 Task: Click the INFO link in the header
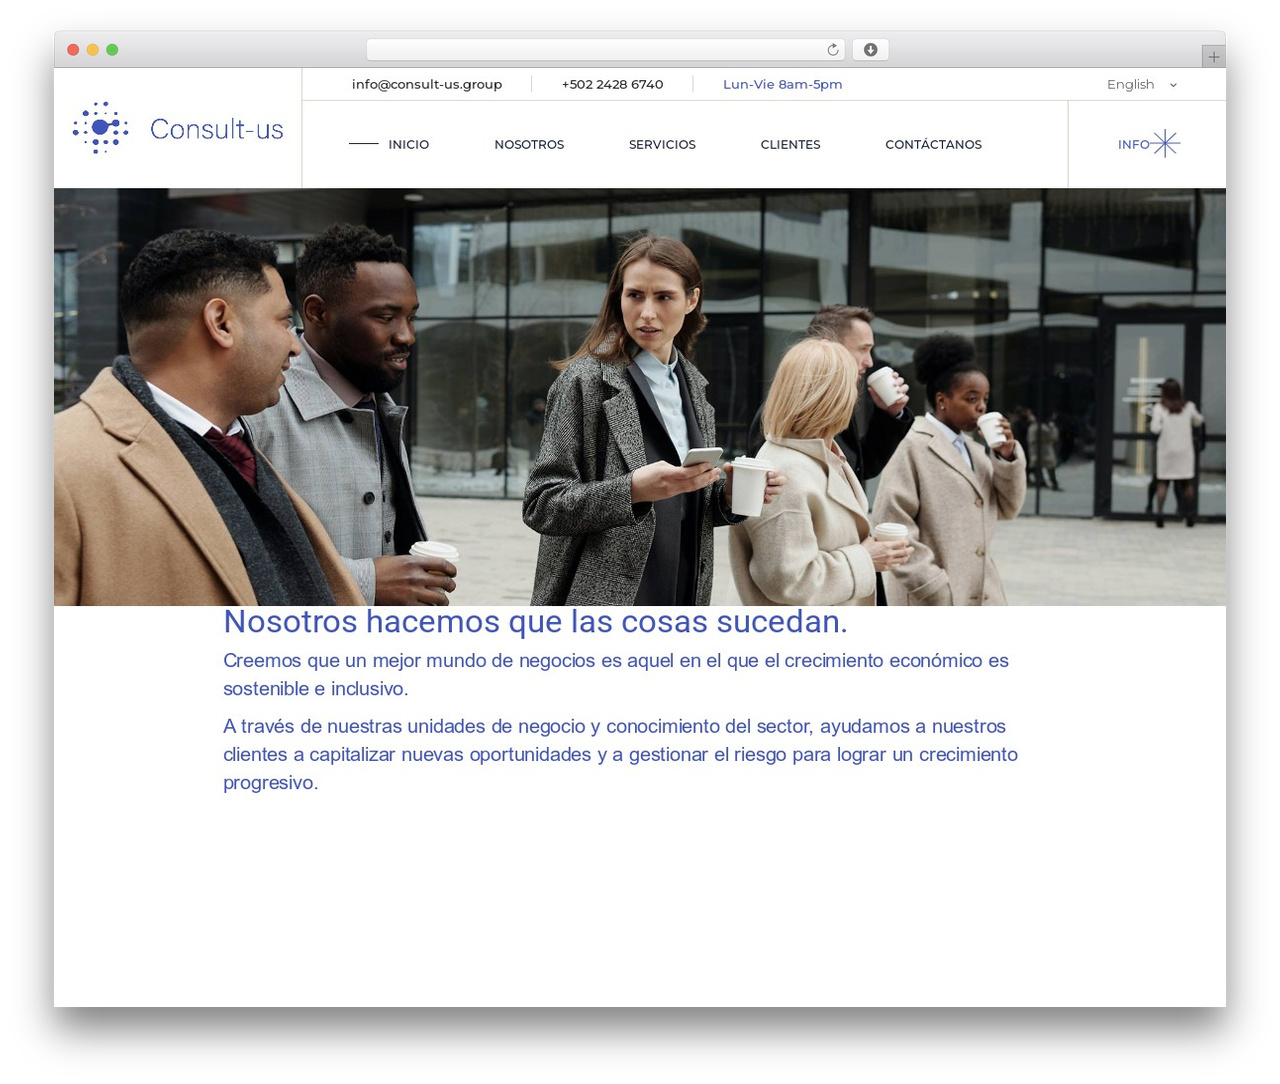click(x=1134, y=145)
